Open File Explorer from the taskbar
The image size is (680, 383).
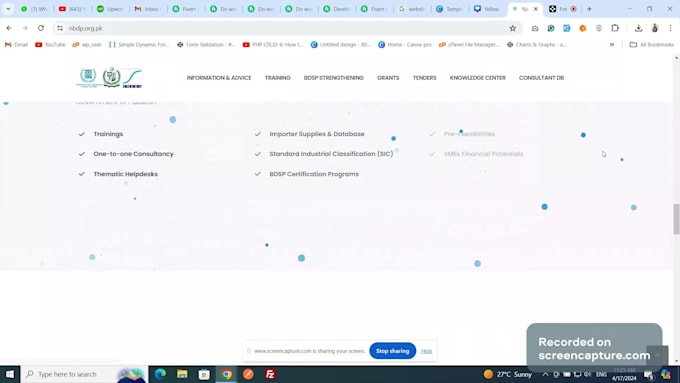pyautogui.click(x=182, y=374)
